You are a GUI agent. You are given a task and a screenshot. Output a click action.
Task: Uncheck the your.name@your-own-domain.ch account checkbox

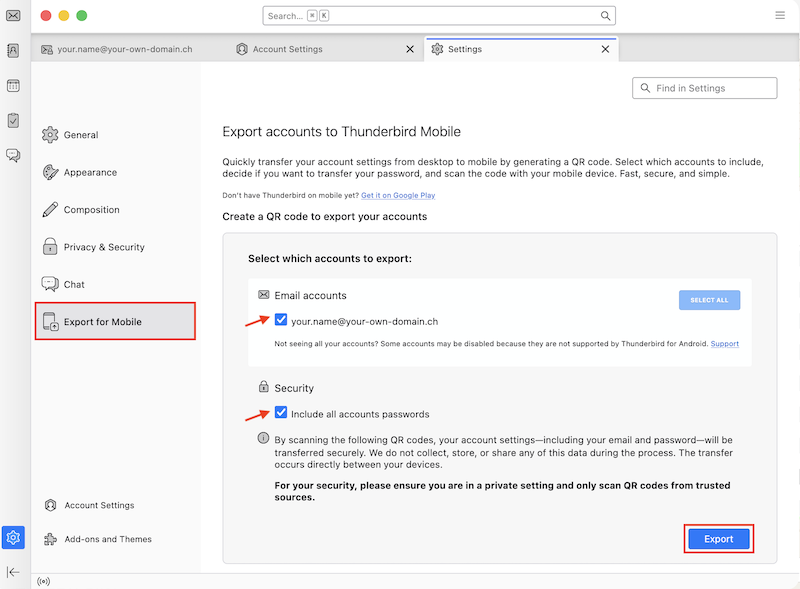tap(281, 320)
